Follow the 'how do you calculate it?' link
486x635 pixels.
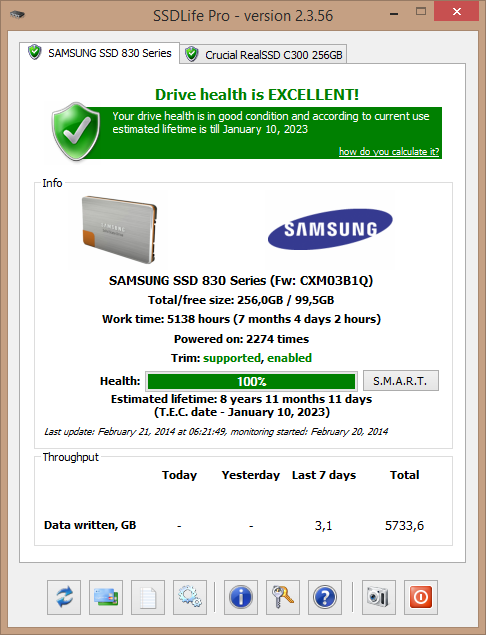pos(389,151)
